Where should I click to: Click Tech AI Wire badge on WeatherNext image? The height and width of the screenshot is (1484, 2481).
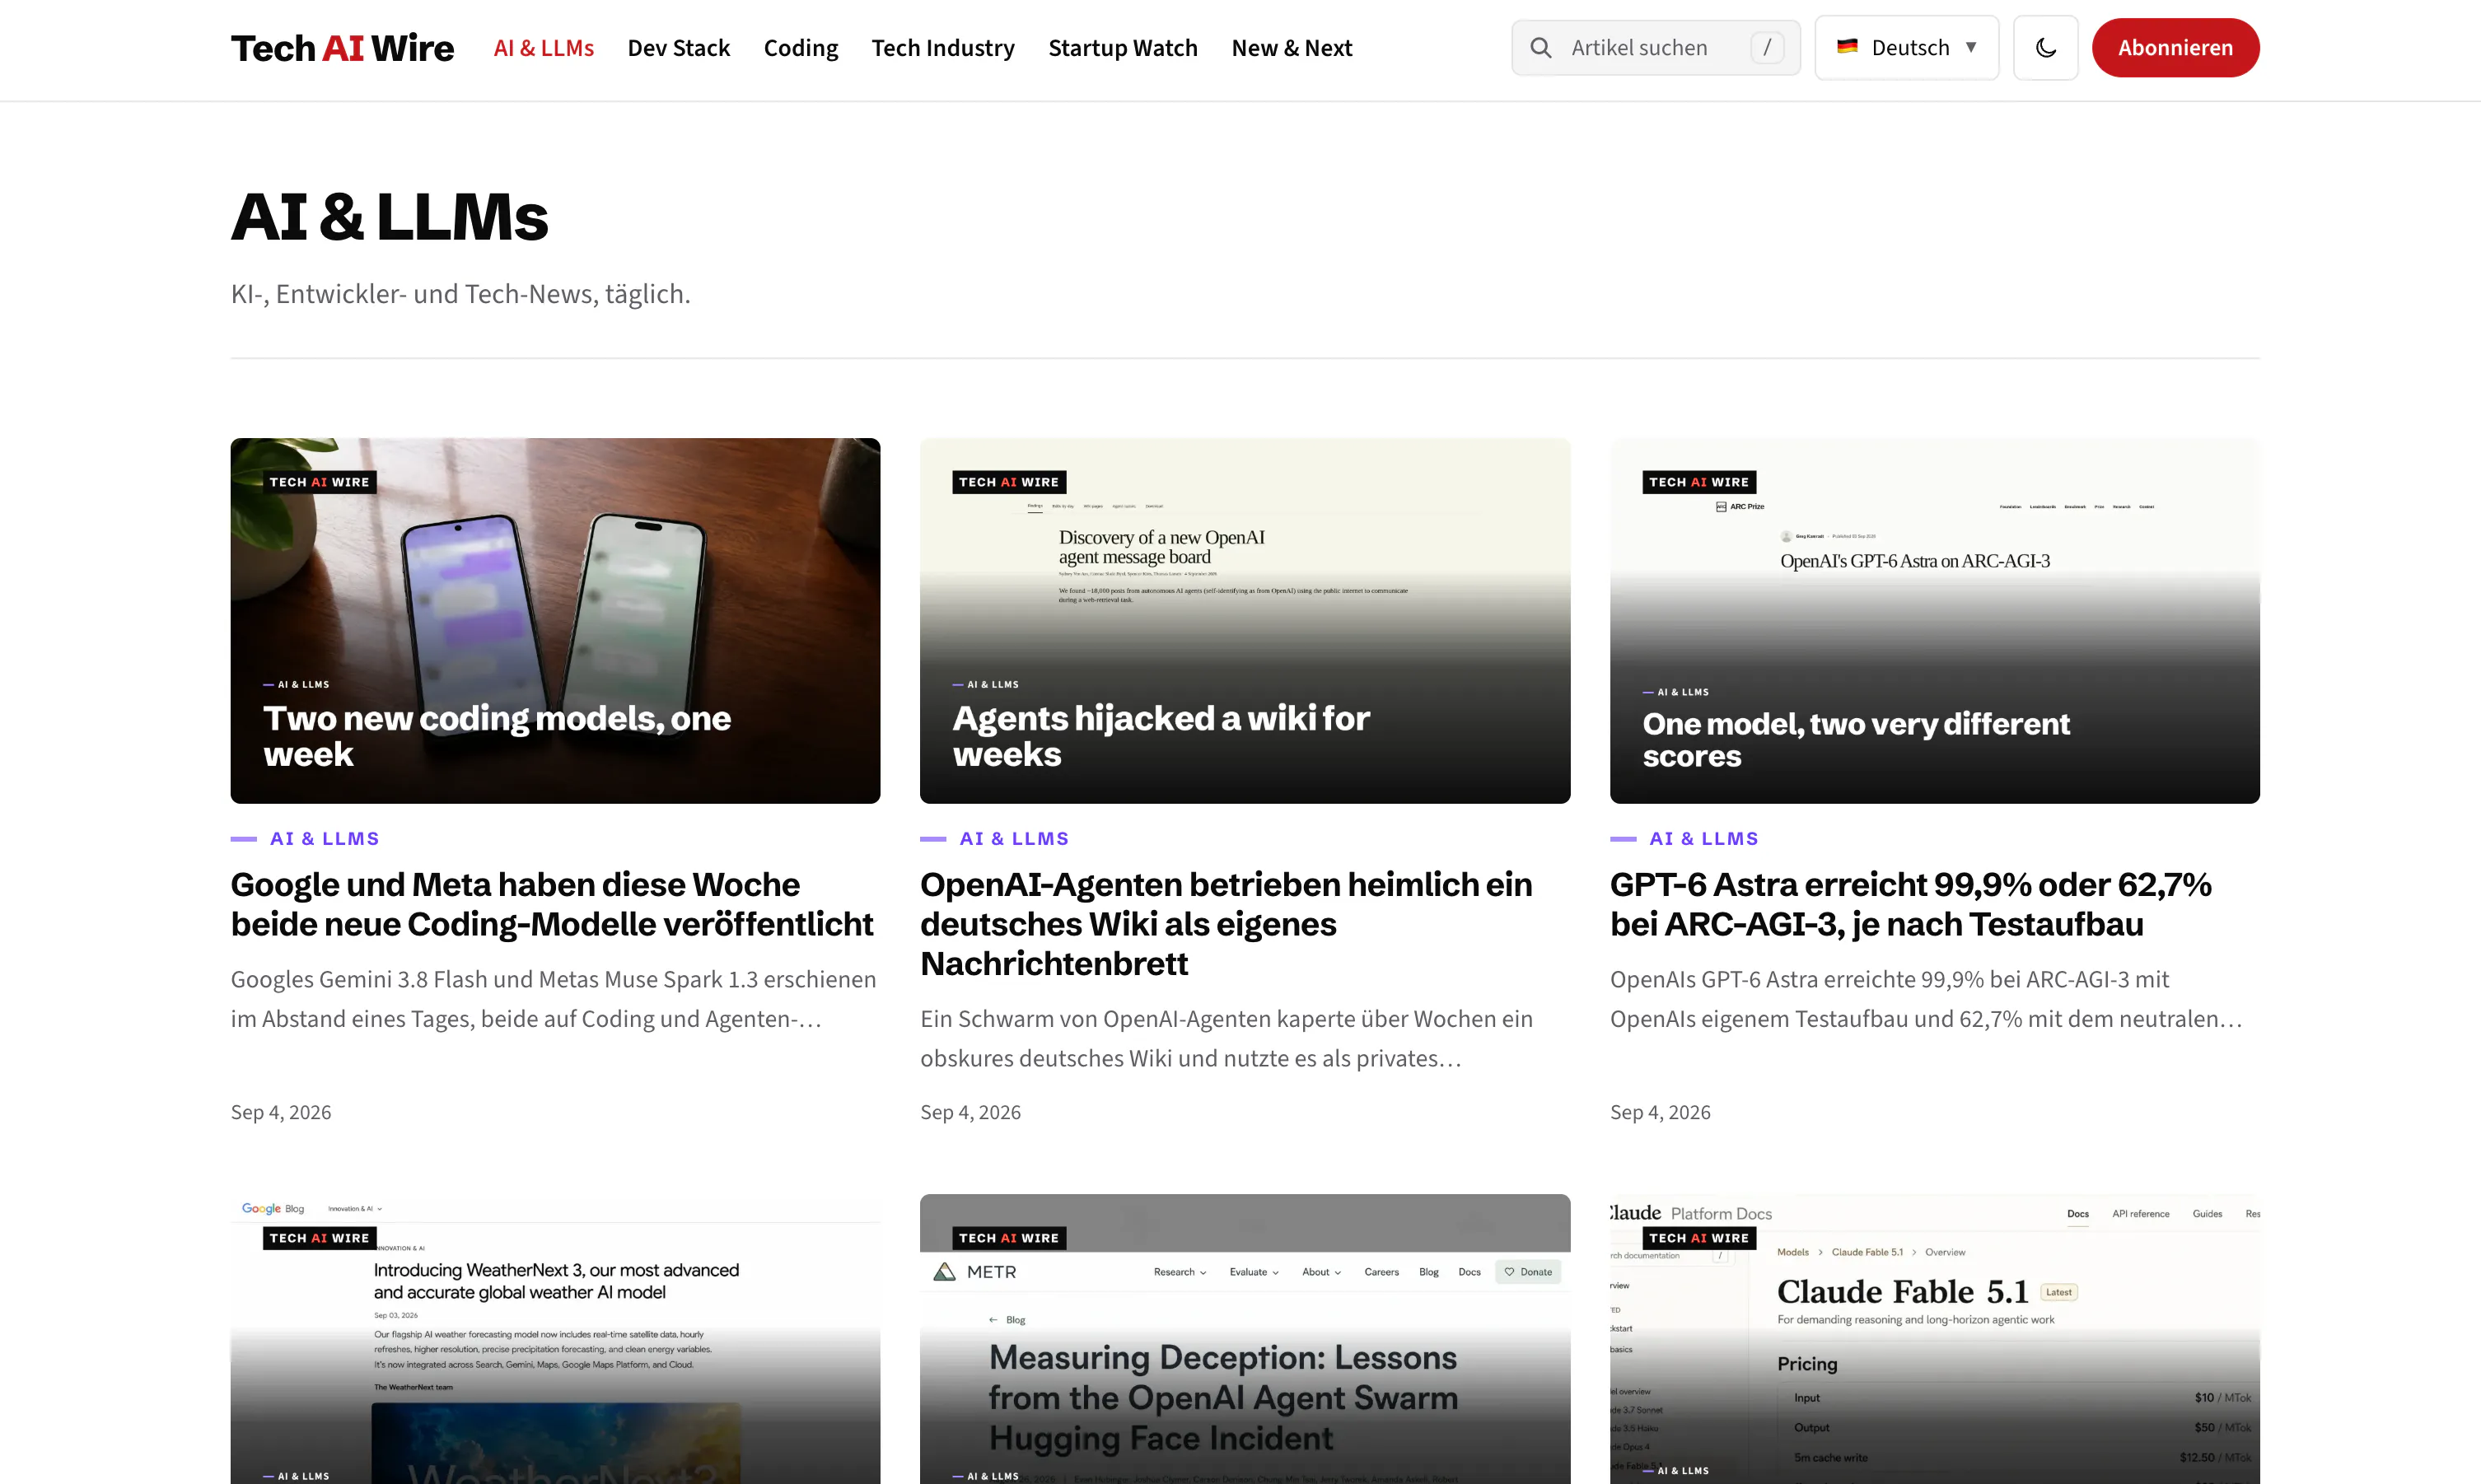[319, 1238]
